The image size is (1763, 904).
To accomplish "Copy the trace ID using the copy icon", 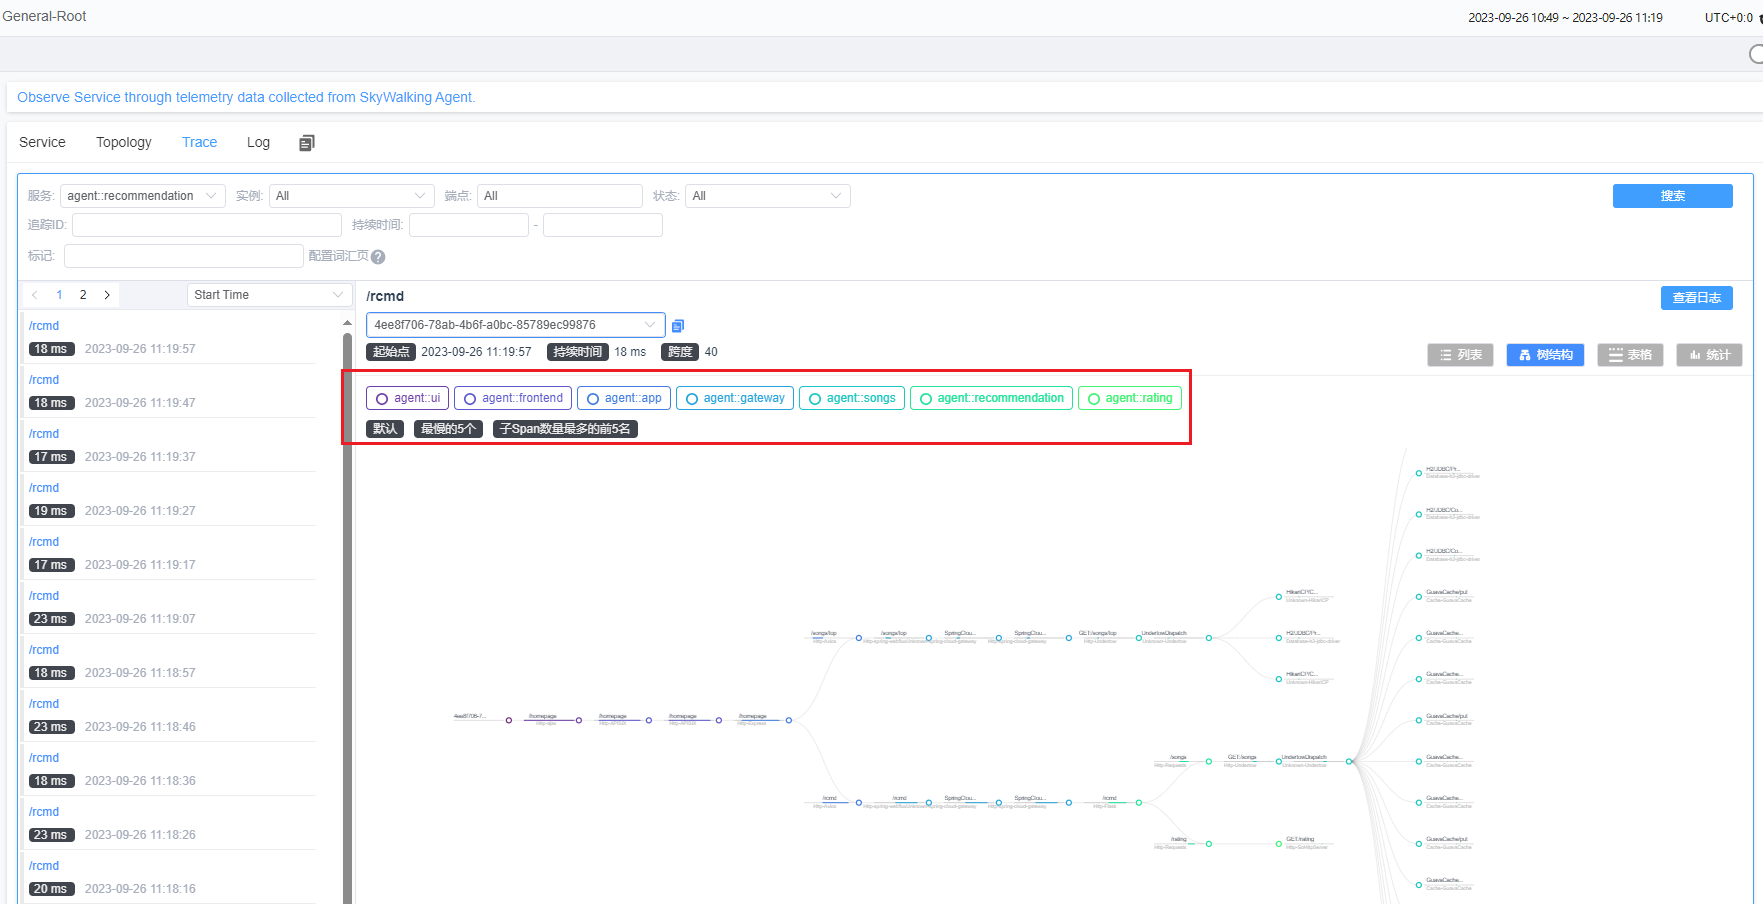I will 677,325.
